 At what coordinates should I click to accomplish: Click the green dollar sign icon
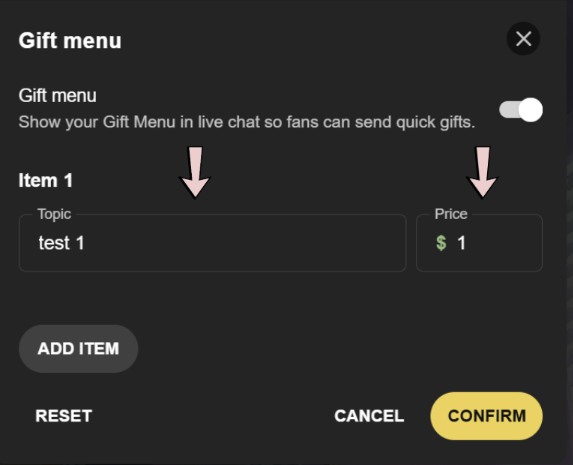pos(441,243)
